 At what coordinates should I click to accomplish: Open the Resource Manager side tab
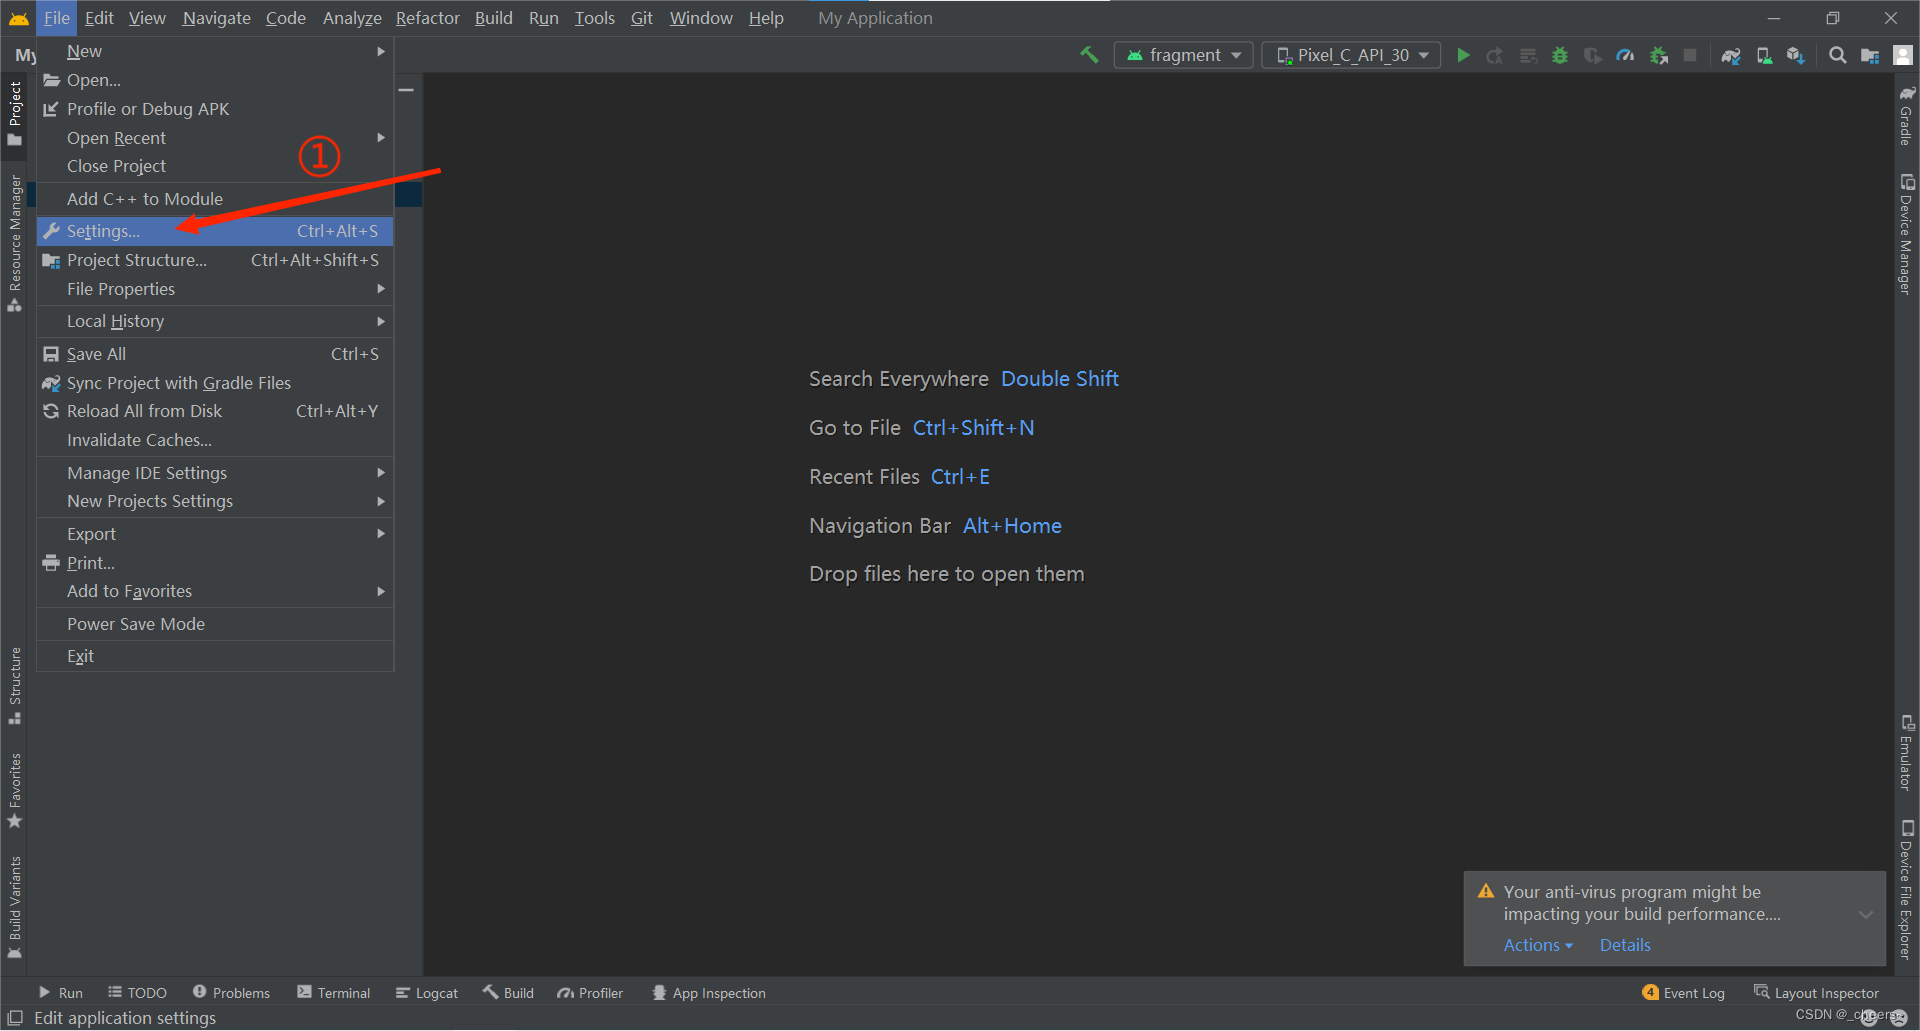point(15,243)
